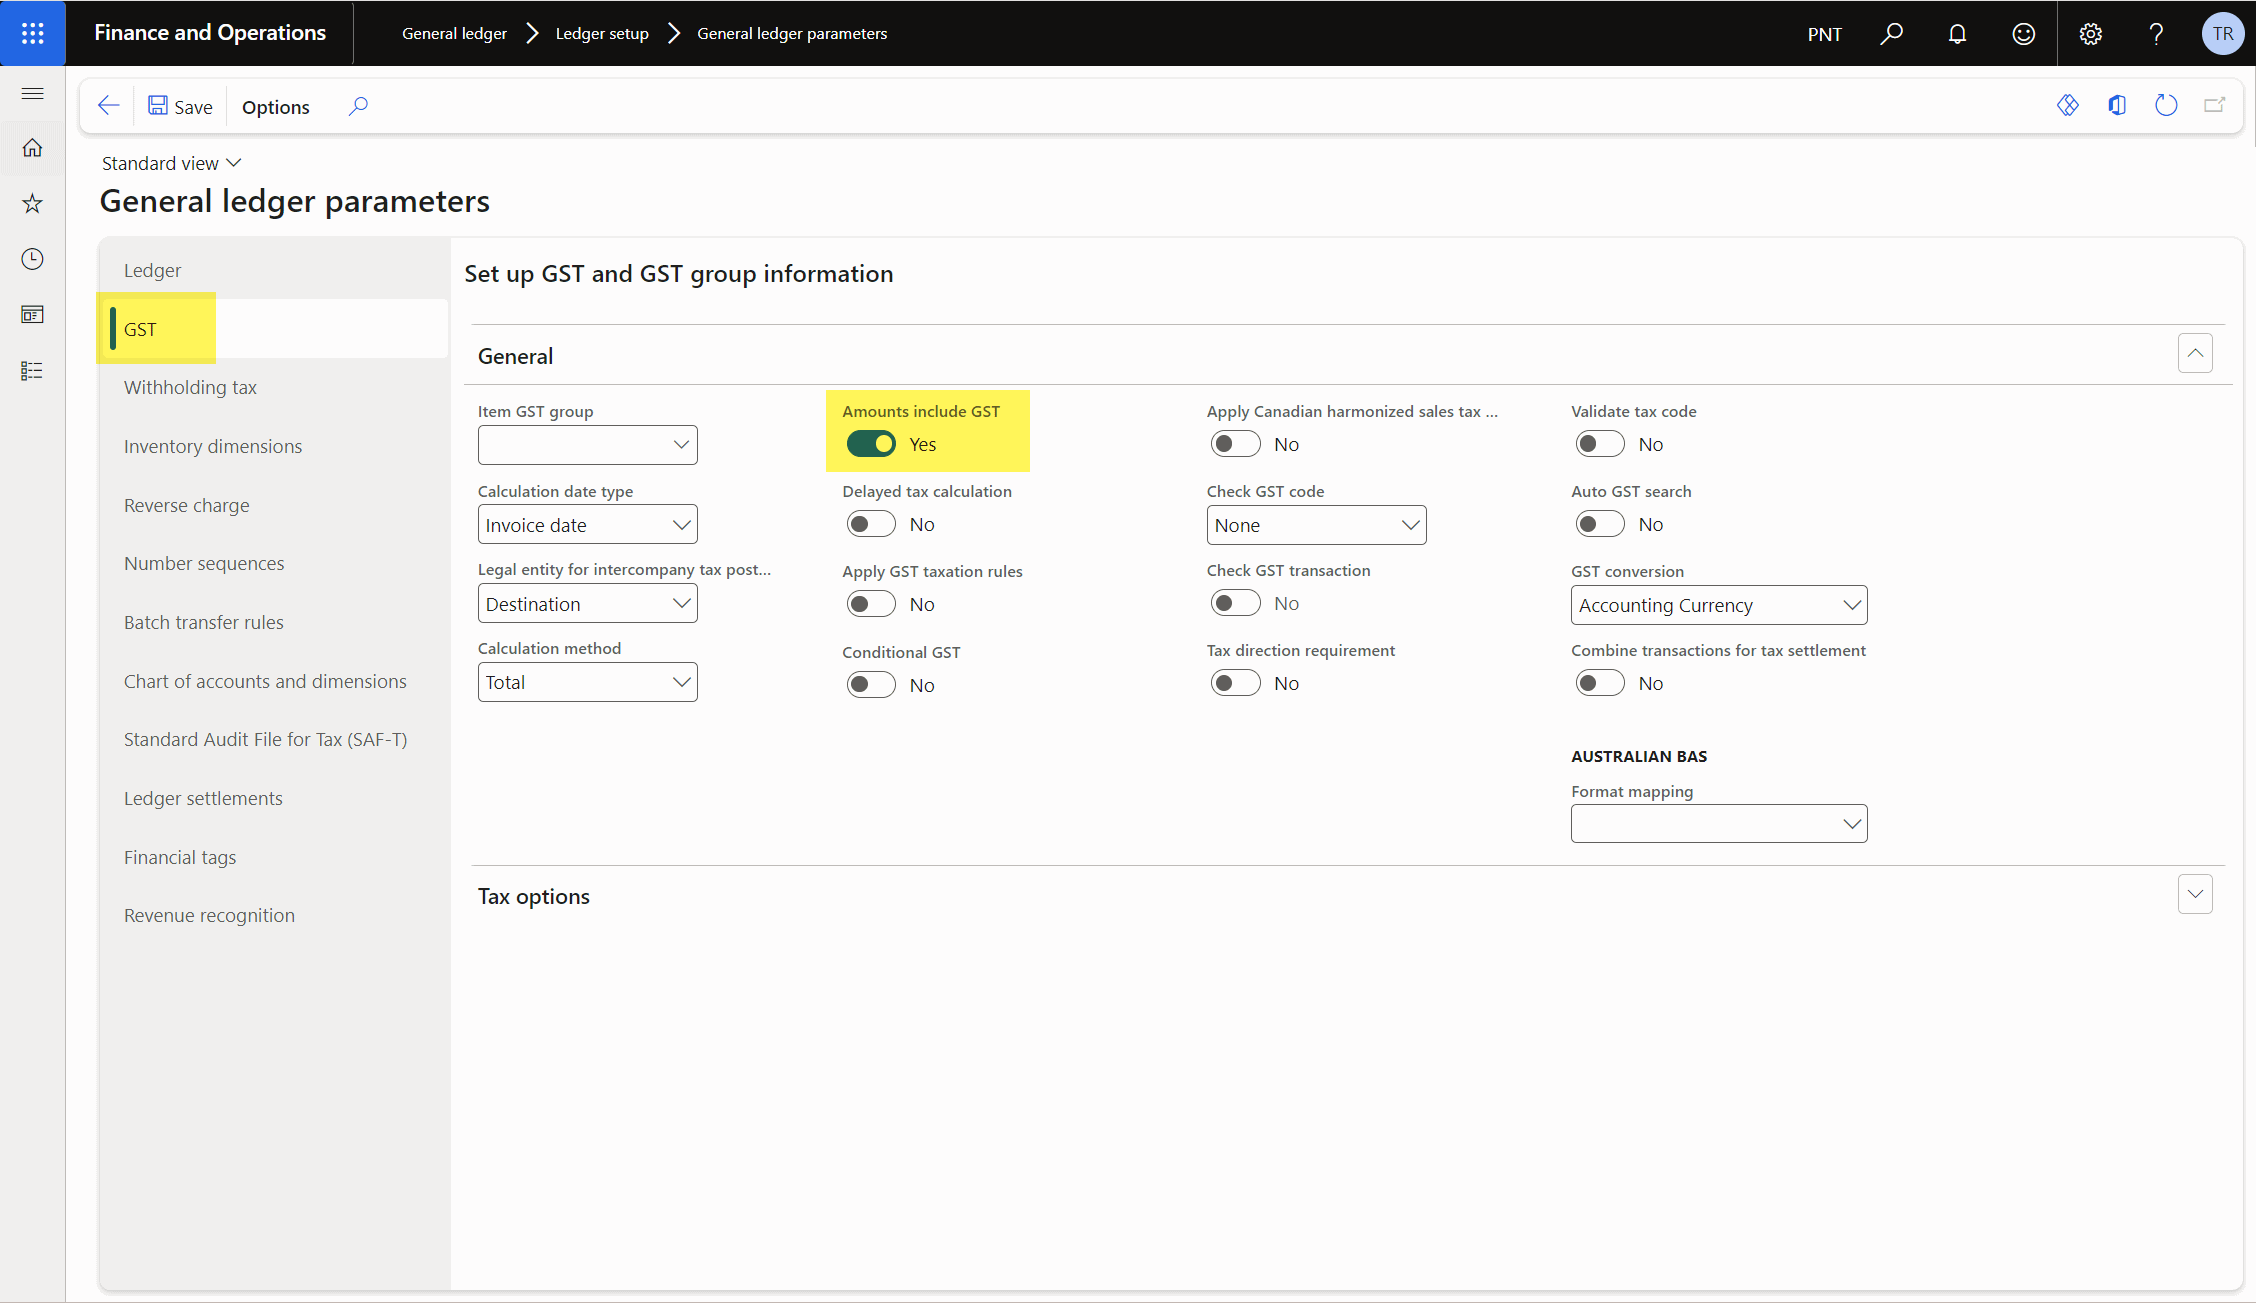Click General ledger breadcrumb

[x=454, y=33]
